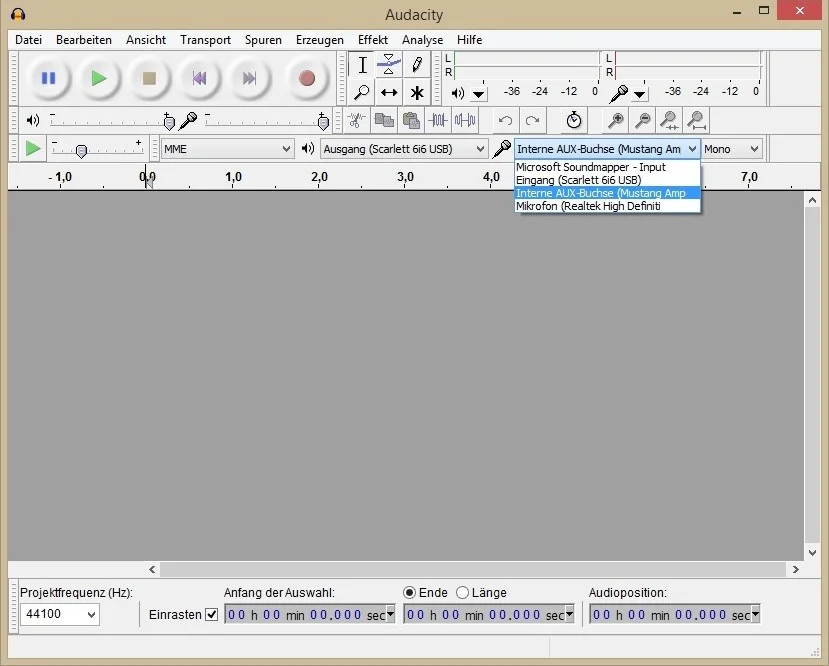
Task: Enable the Einrasten checkbox
Action: point(213,614)
